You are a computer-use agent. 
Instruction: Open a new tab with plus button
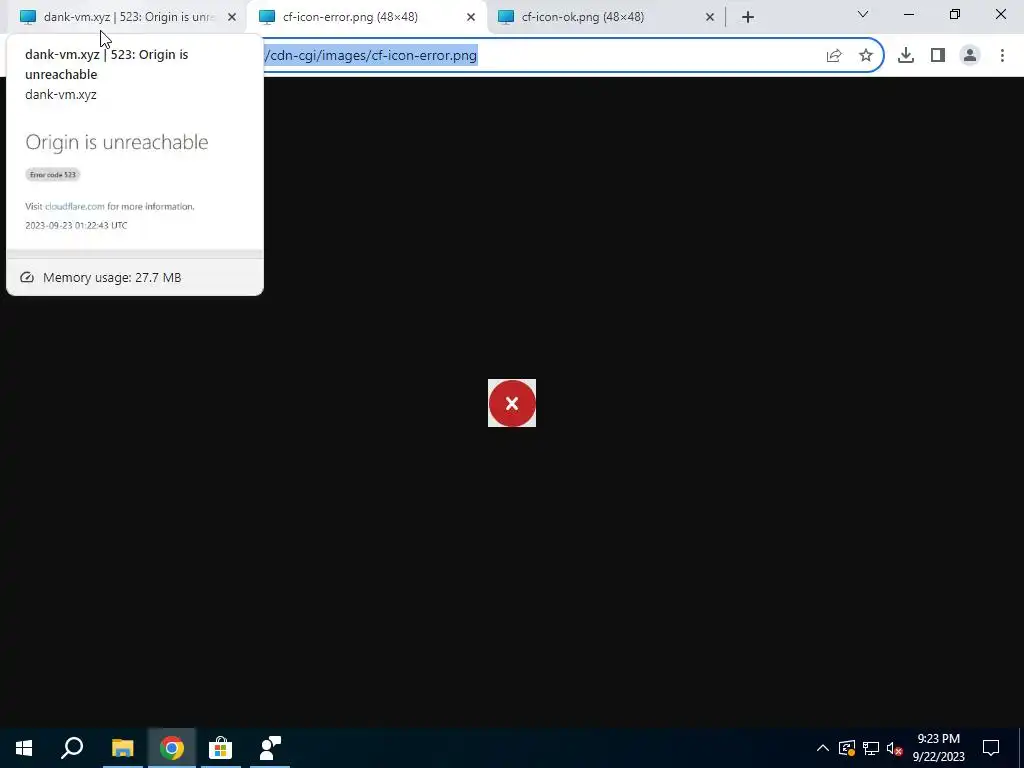748,17
